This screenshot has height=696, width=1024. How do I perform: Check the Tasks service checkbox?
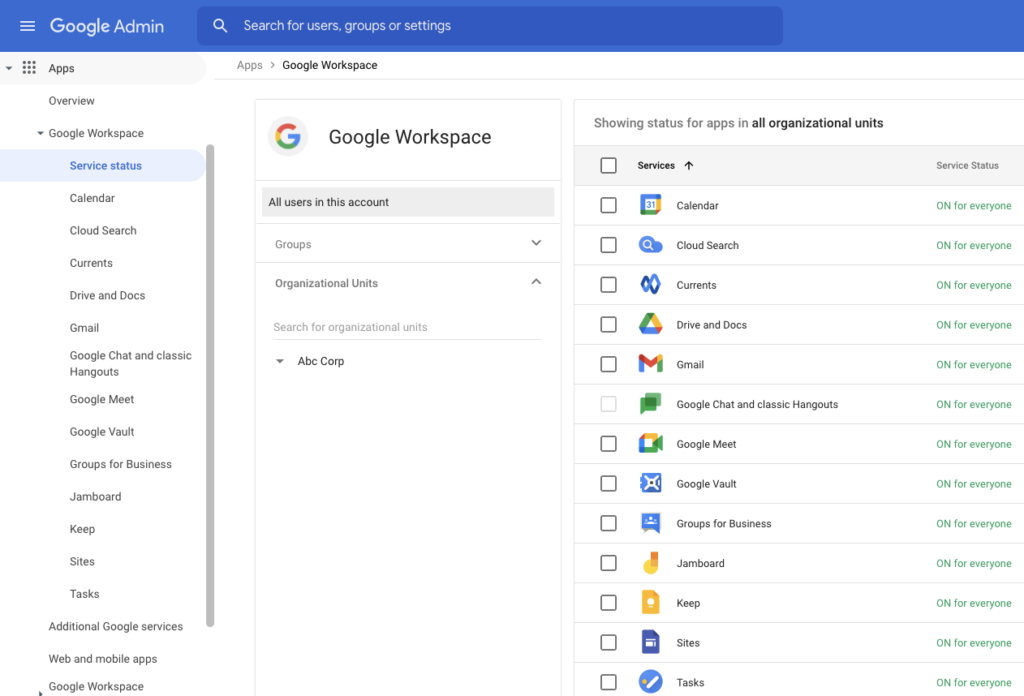click(608, 682)
